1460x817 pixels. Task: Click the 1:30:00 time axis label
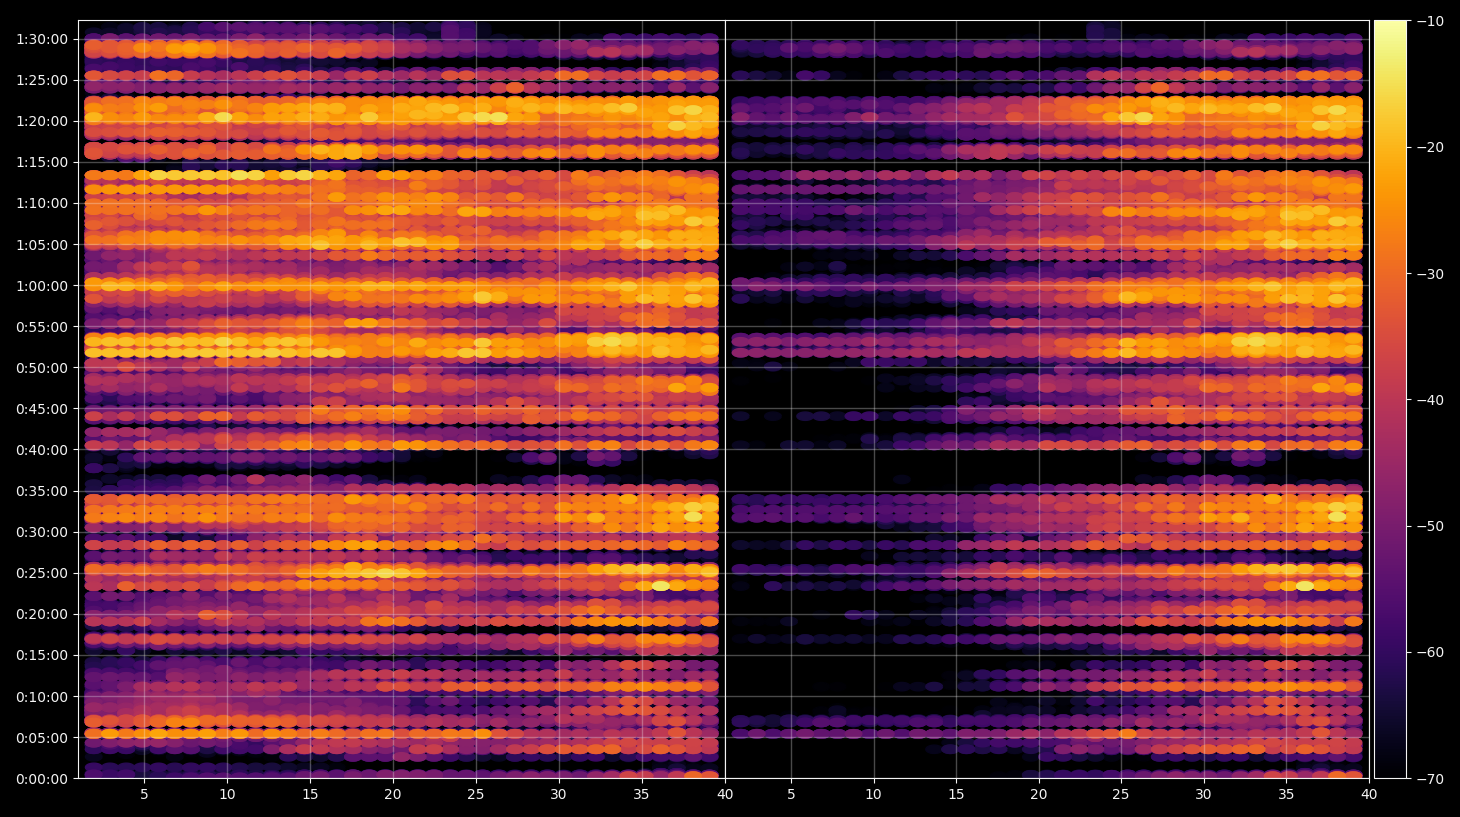tap(42, 39)
